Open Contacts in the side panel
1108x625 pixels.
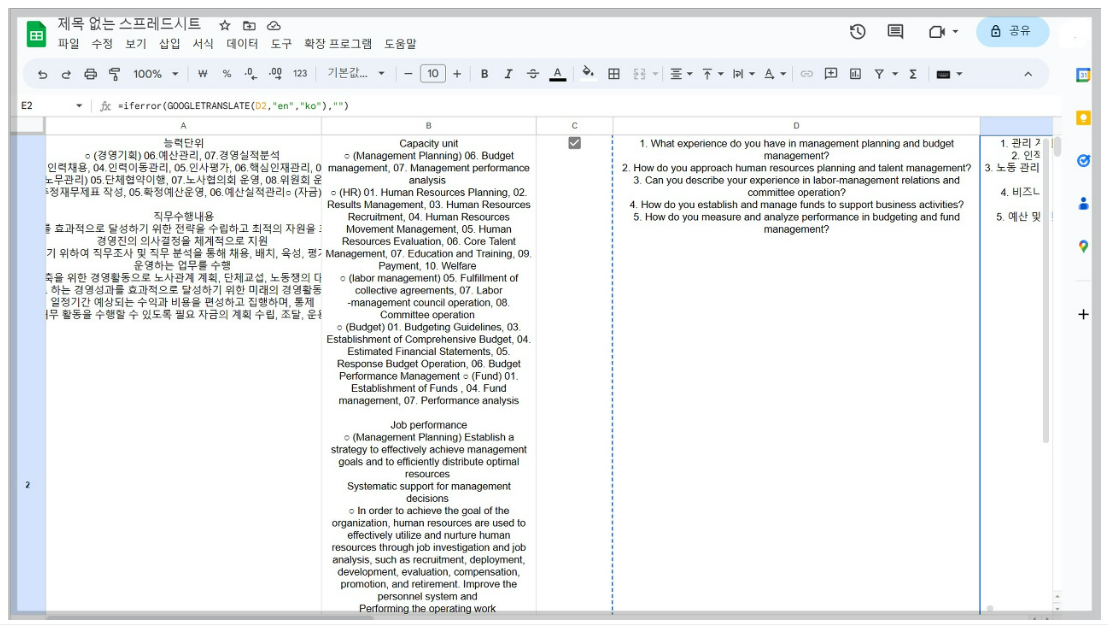point(1083,204)
